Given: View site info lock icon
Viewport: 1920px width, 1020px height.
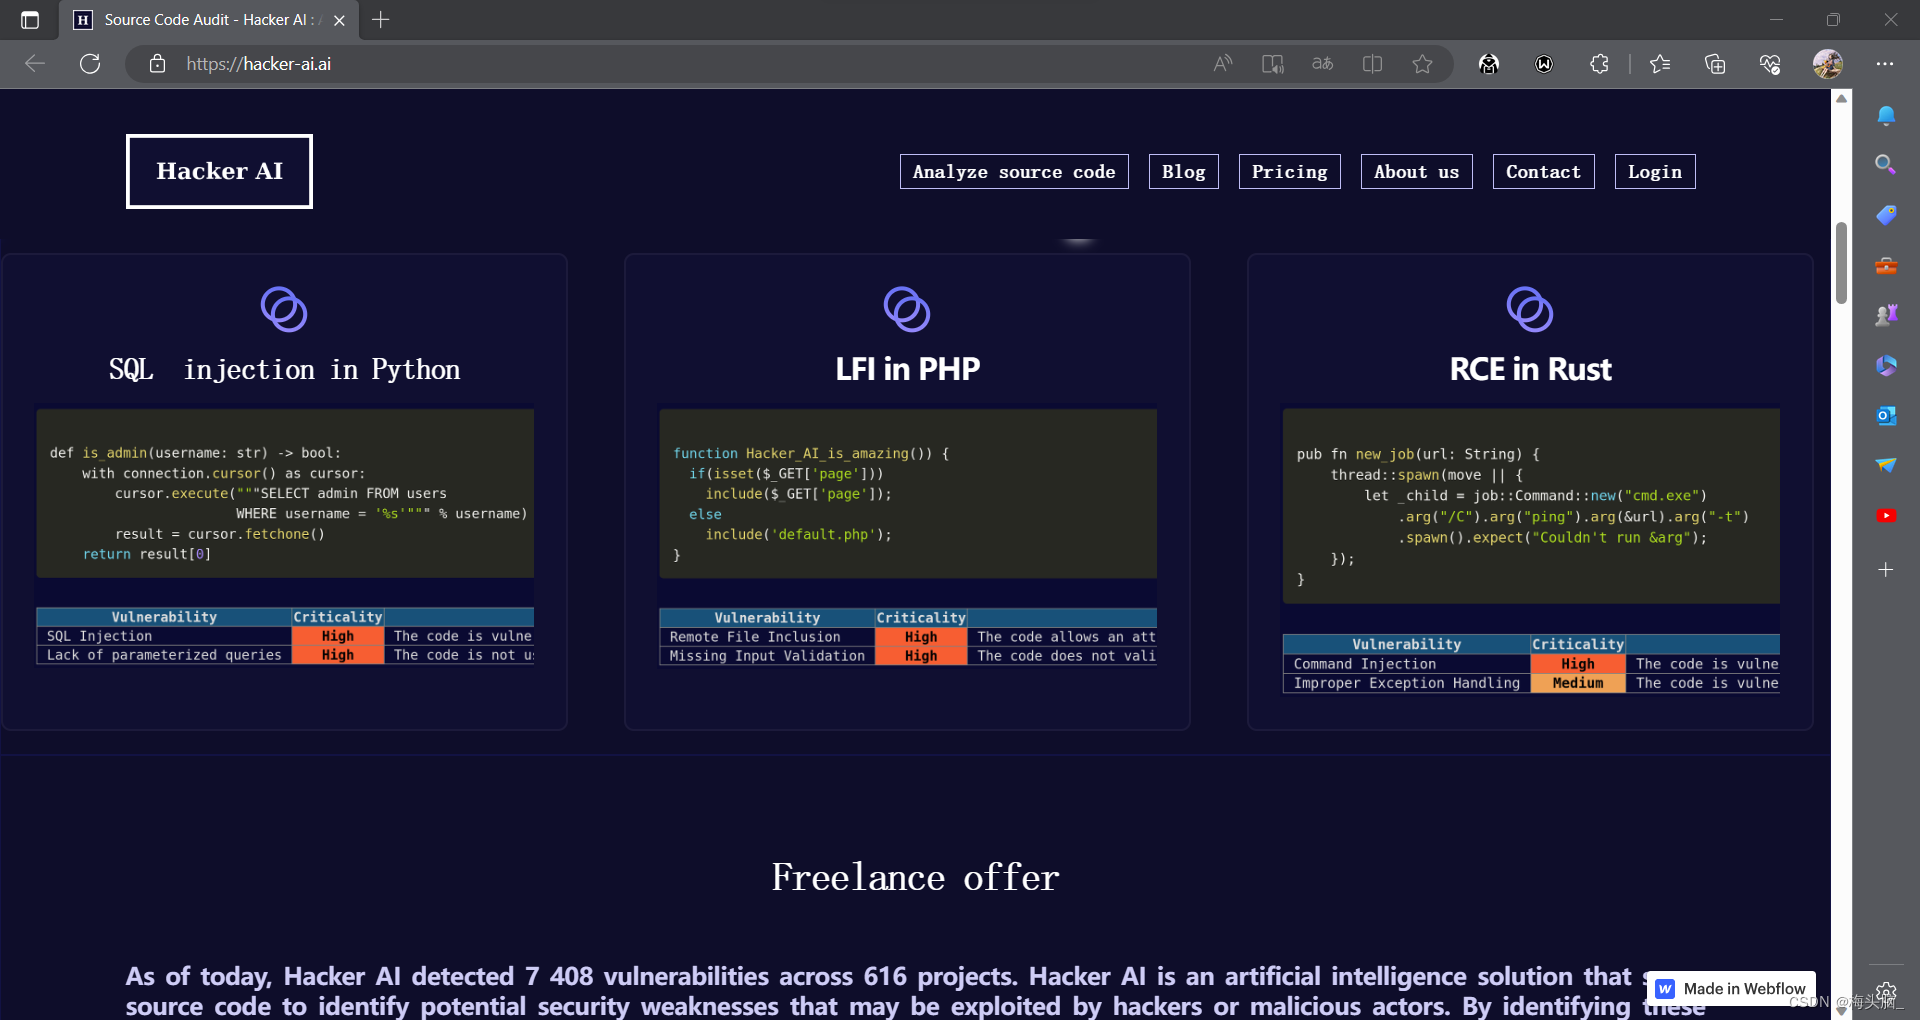Looking at the screenshot, I should point(157,64).
